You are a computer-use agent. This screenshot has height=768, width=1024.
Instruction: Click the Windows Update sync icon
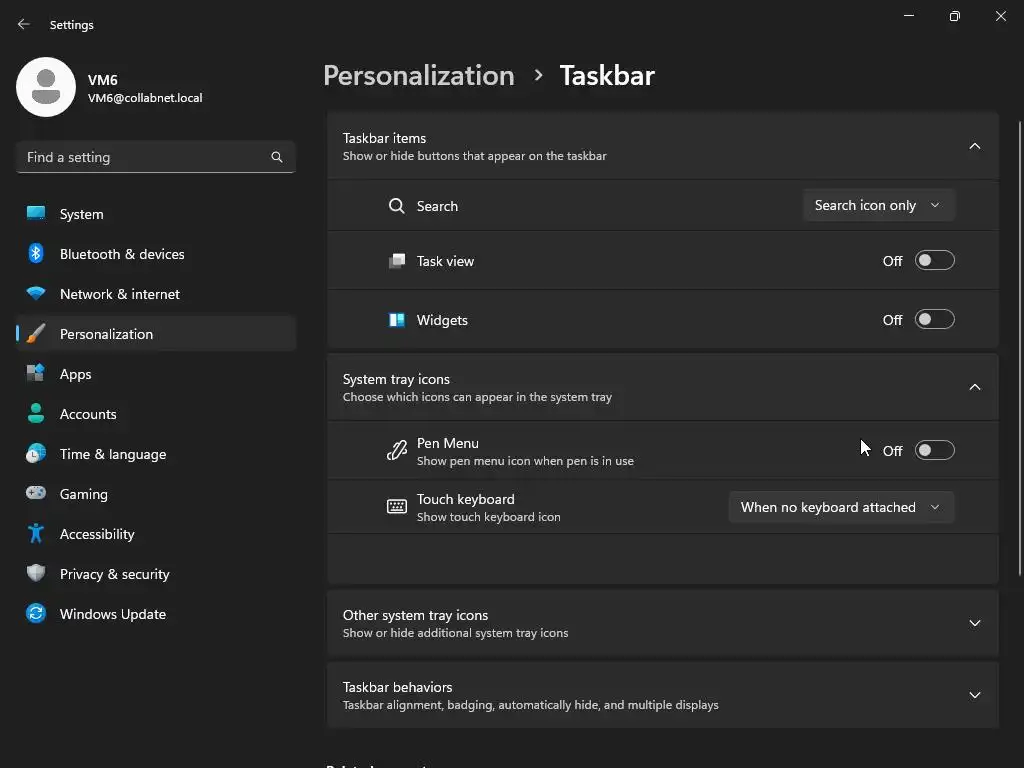point(36,614)
